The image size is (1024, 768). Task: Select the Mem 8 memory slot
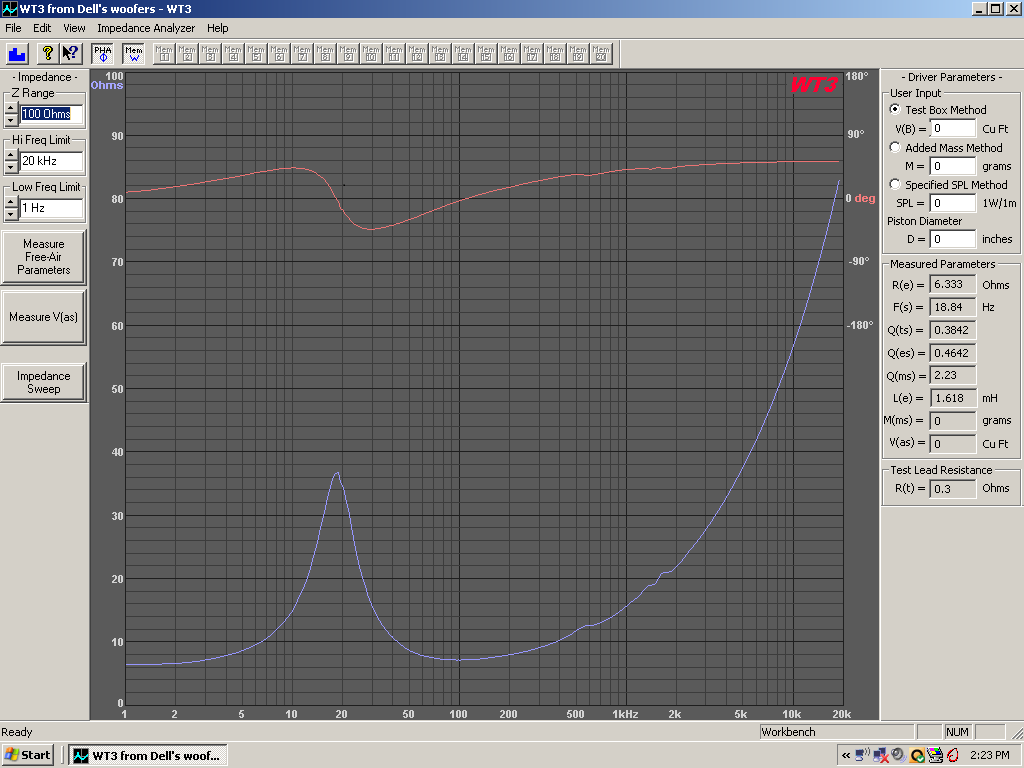pos(325,54)
